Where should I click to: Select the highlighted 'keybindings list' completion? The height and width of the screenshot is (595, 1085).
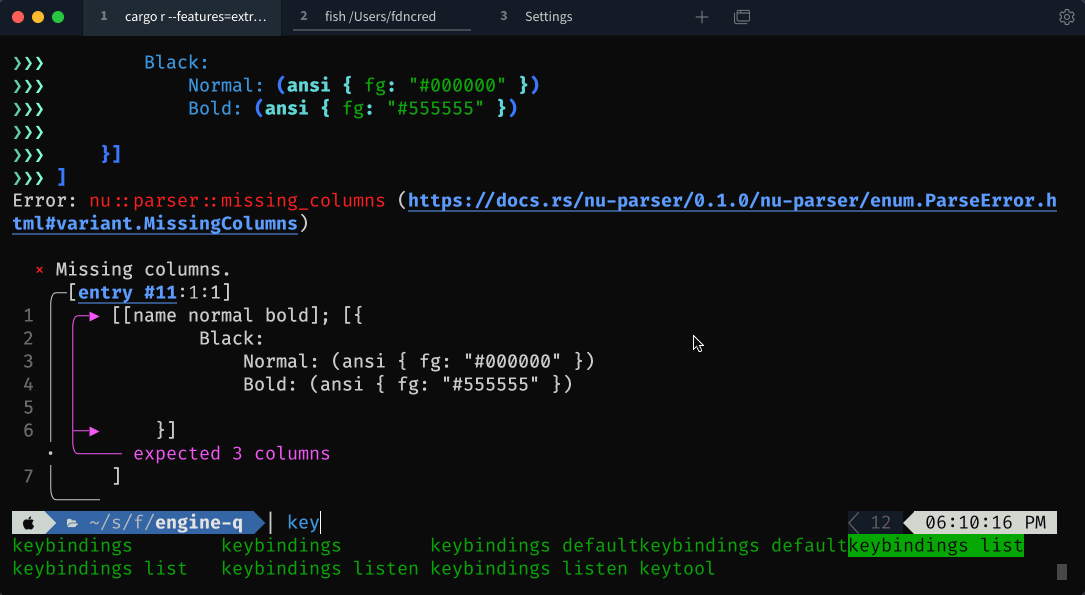tap(935, 545)
